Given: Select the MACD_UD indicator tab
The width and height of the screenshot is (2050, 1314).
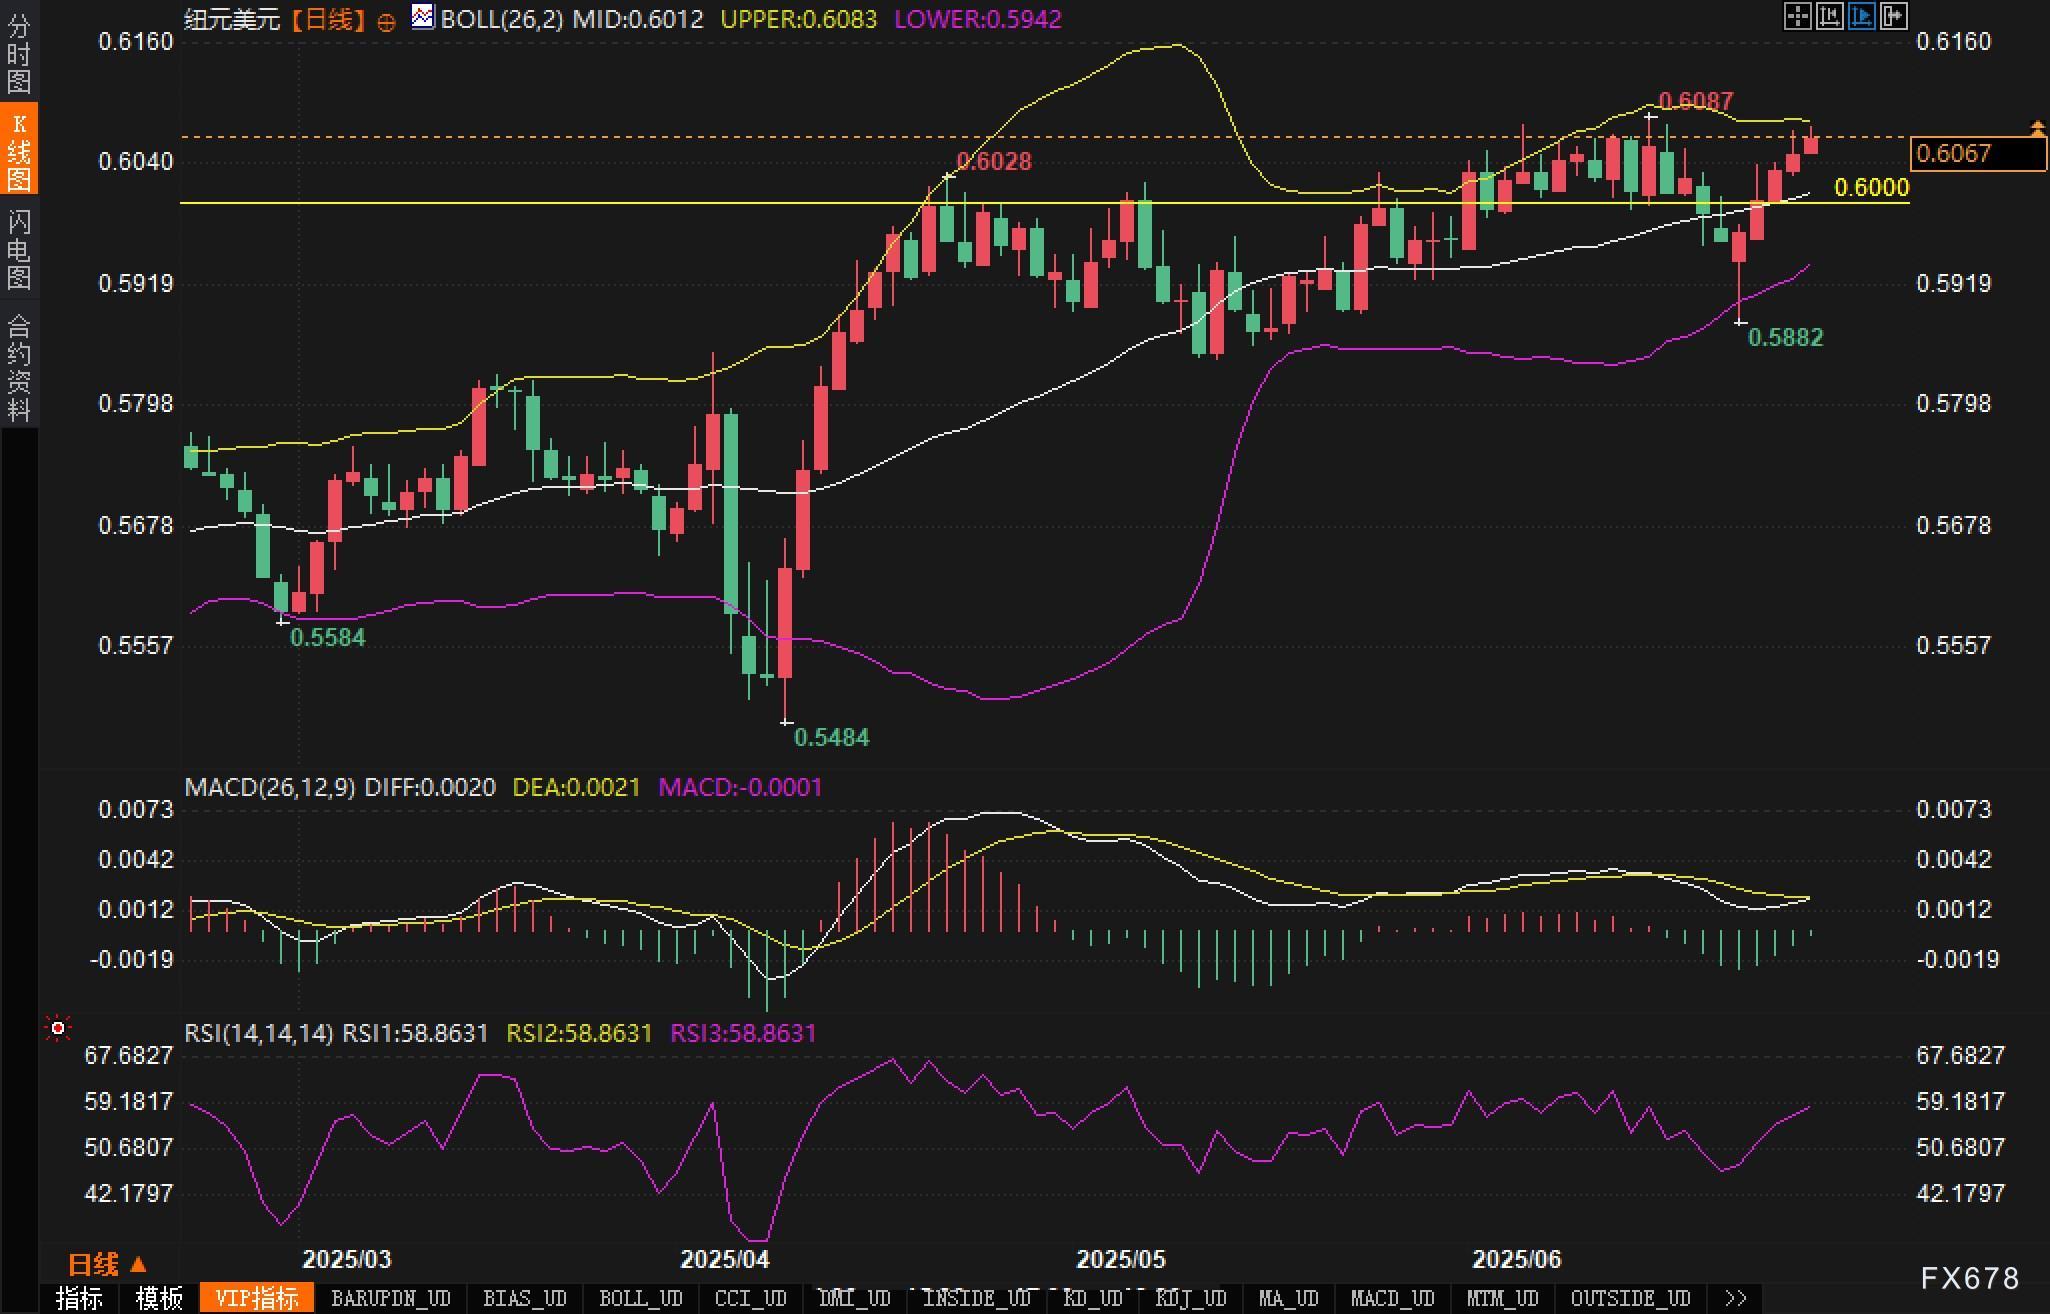Looking at the screenshot, I should [1392, 1298].
